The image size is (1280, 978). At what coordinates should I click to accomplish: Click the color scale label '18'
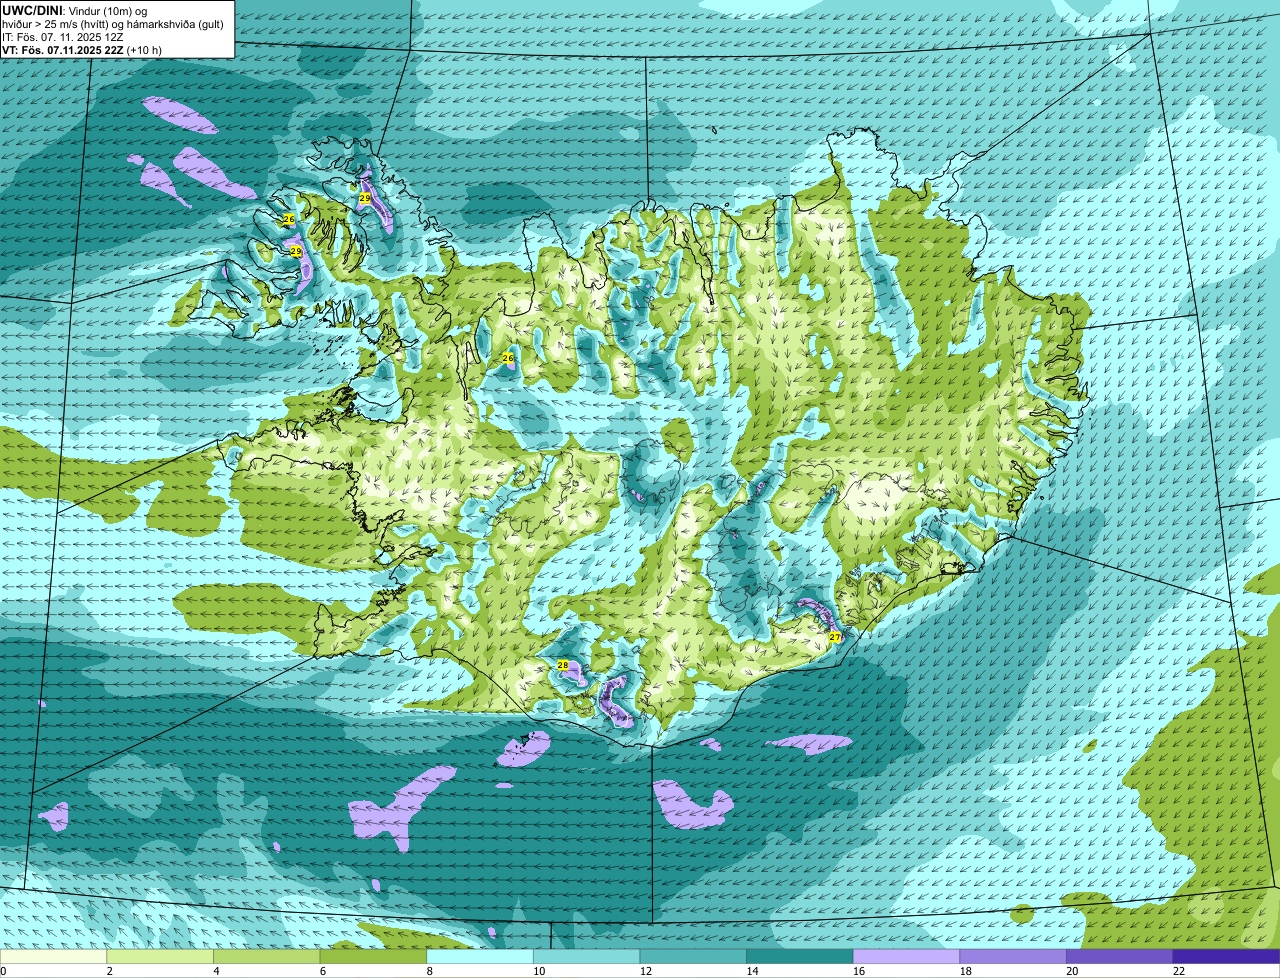coord(966,971)
